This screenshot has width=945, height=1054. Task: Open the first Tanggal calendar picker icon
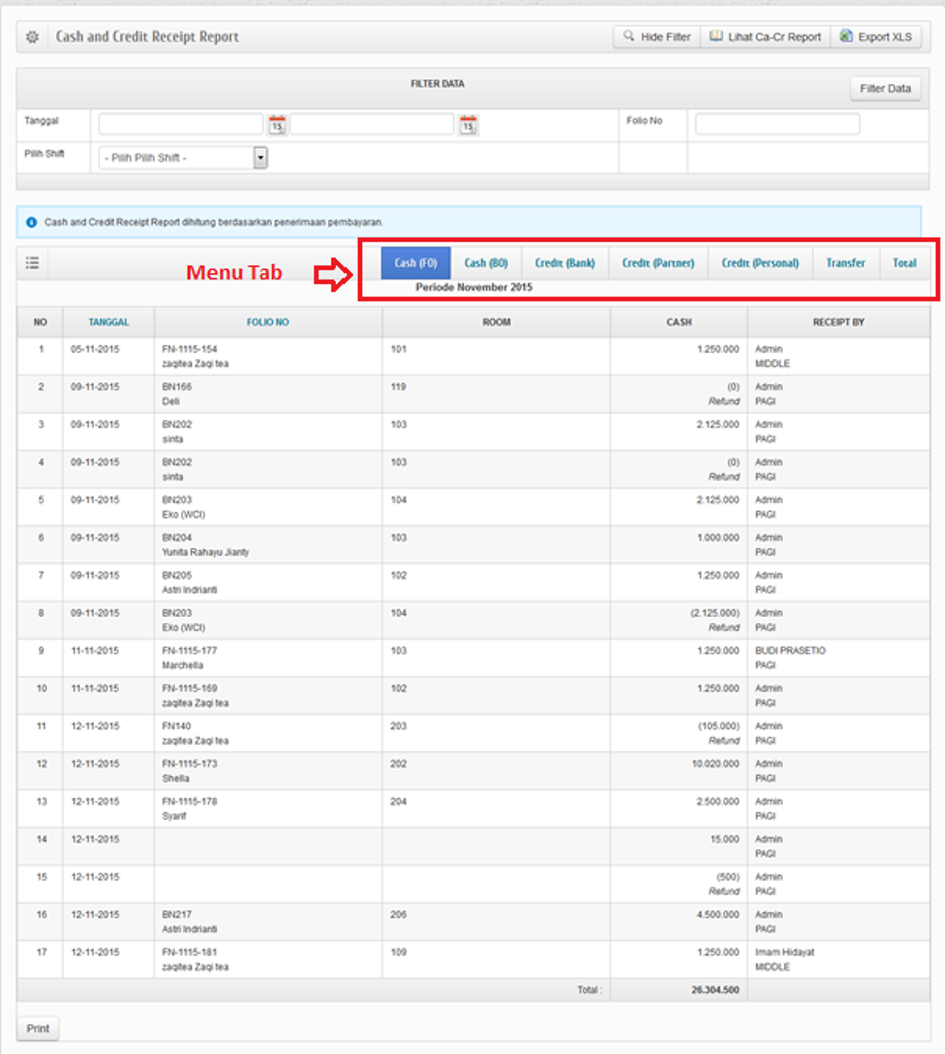(x=277, y=124)
